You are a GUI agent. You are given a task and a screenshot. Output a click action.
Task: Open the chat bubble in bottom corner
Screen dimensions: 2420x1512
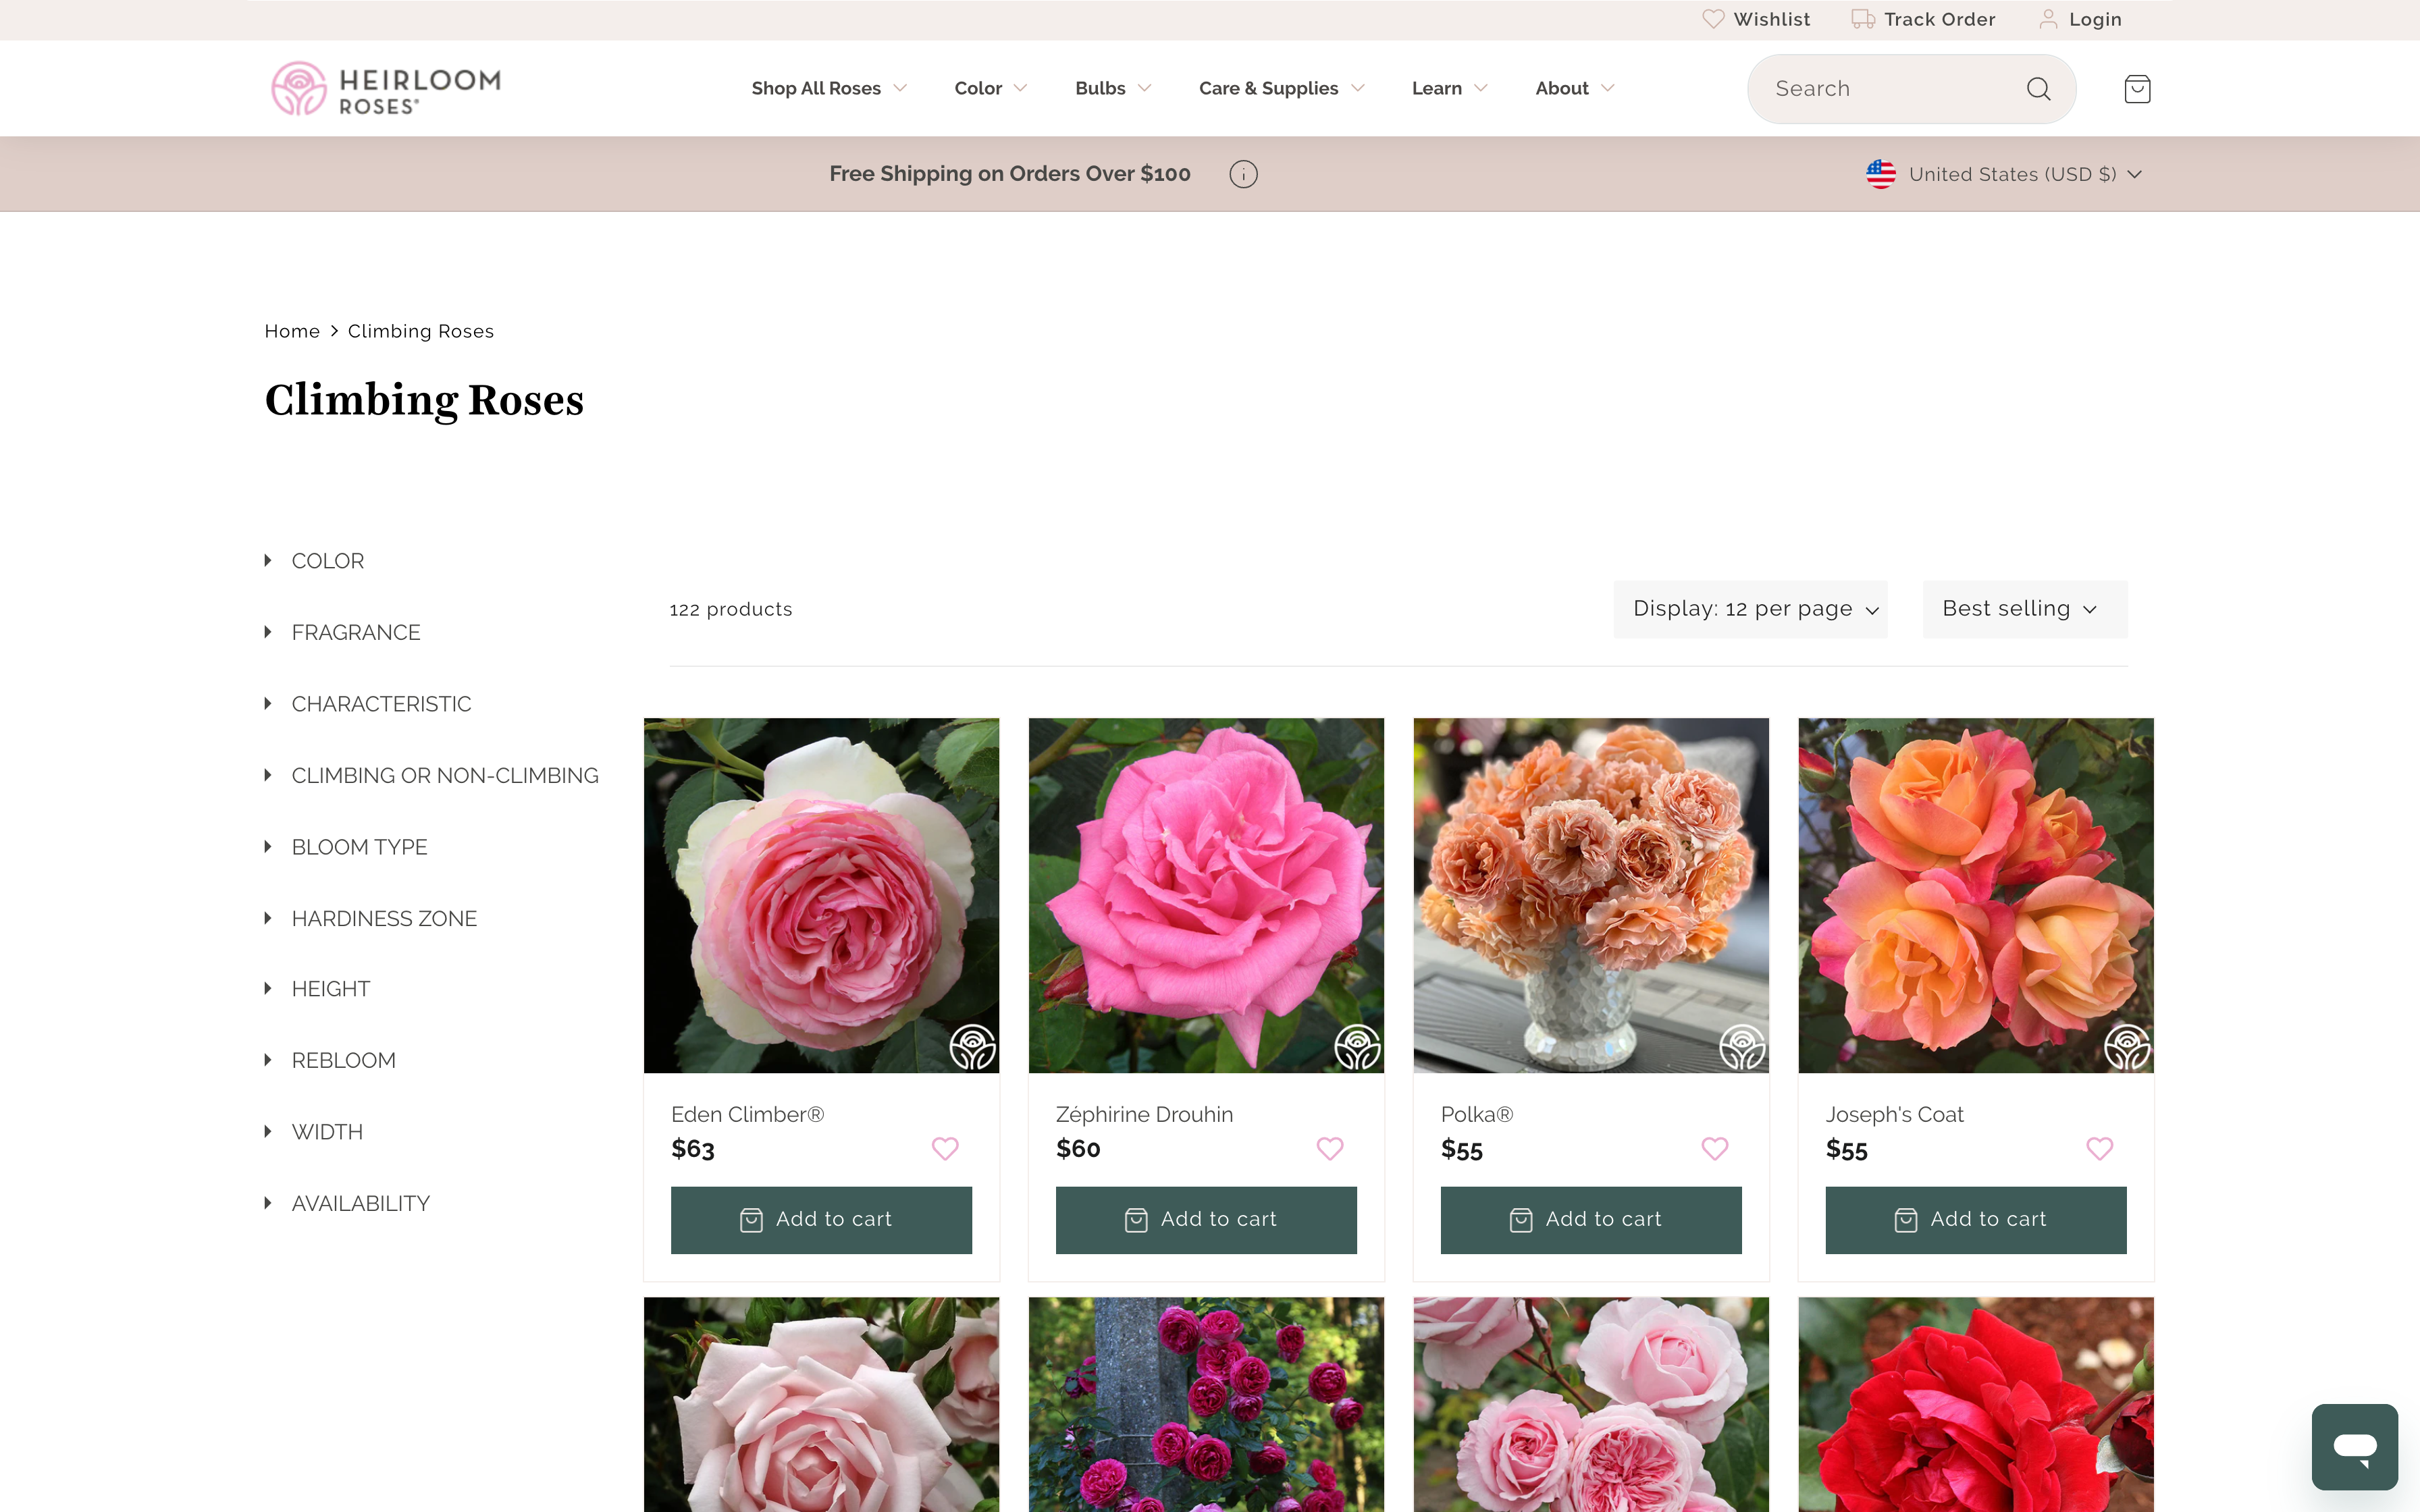(x=2354, y=1446)
